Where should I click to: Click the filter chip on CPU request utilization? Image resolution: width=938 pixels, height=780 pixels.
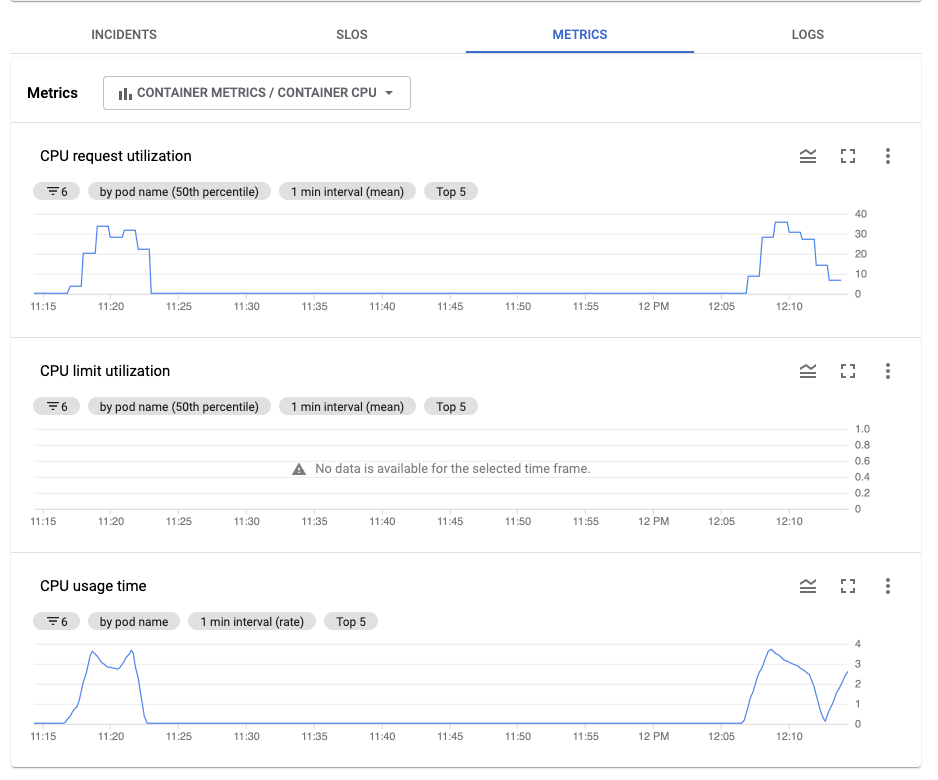[x=57, y=191]
